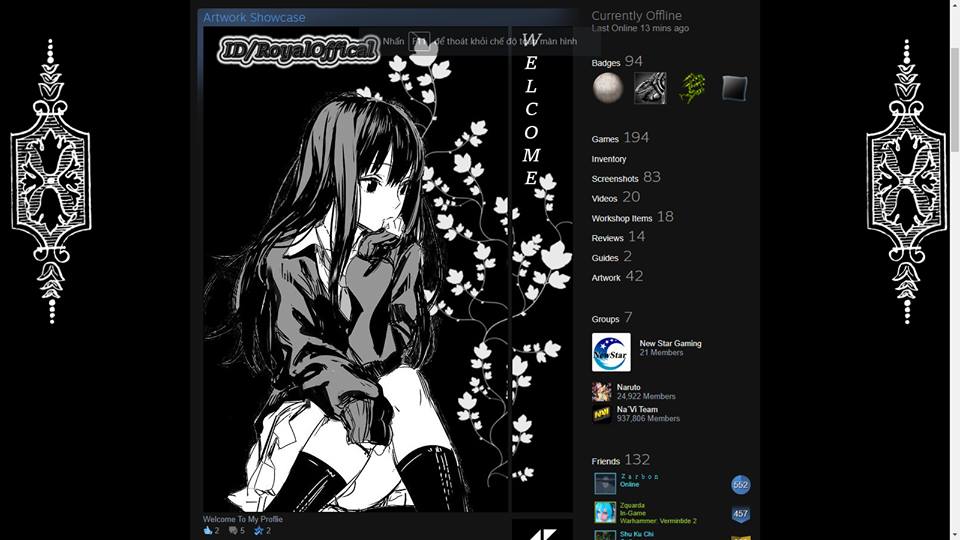Click the thumbs-up icon under the artwork
The image size is (960, 540).
click(208, 530)
